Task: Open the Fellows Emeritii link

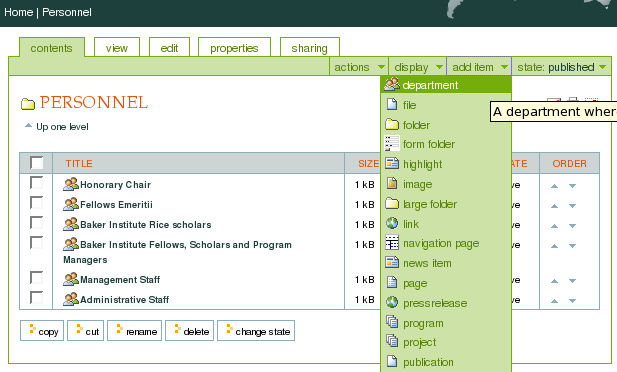Action: pos(116,205)
